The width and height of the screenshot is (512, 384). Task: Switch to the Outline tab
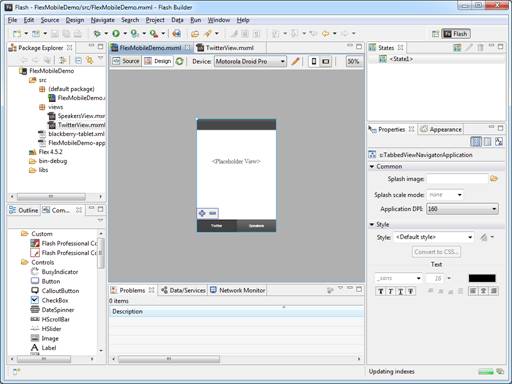[24, 210]
